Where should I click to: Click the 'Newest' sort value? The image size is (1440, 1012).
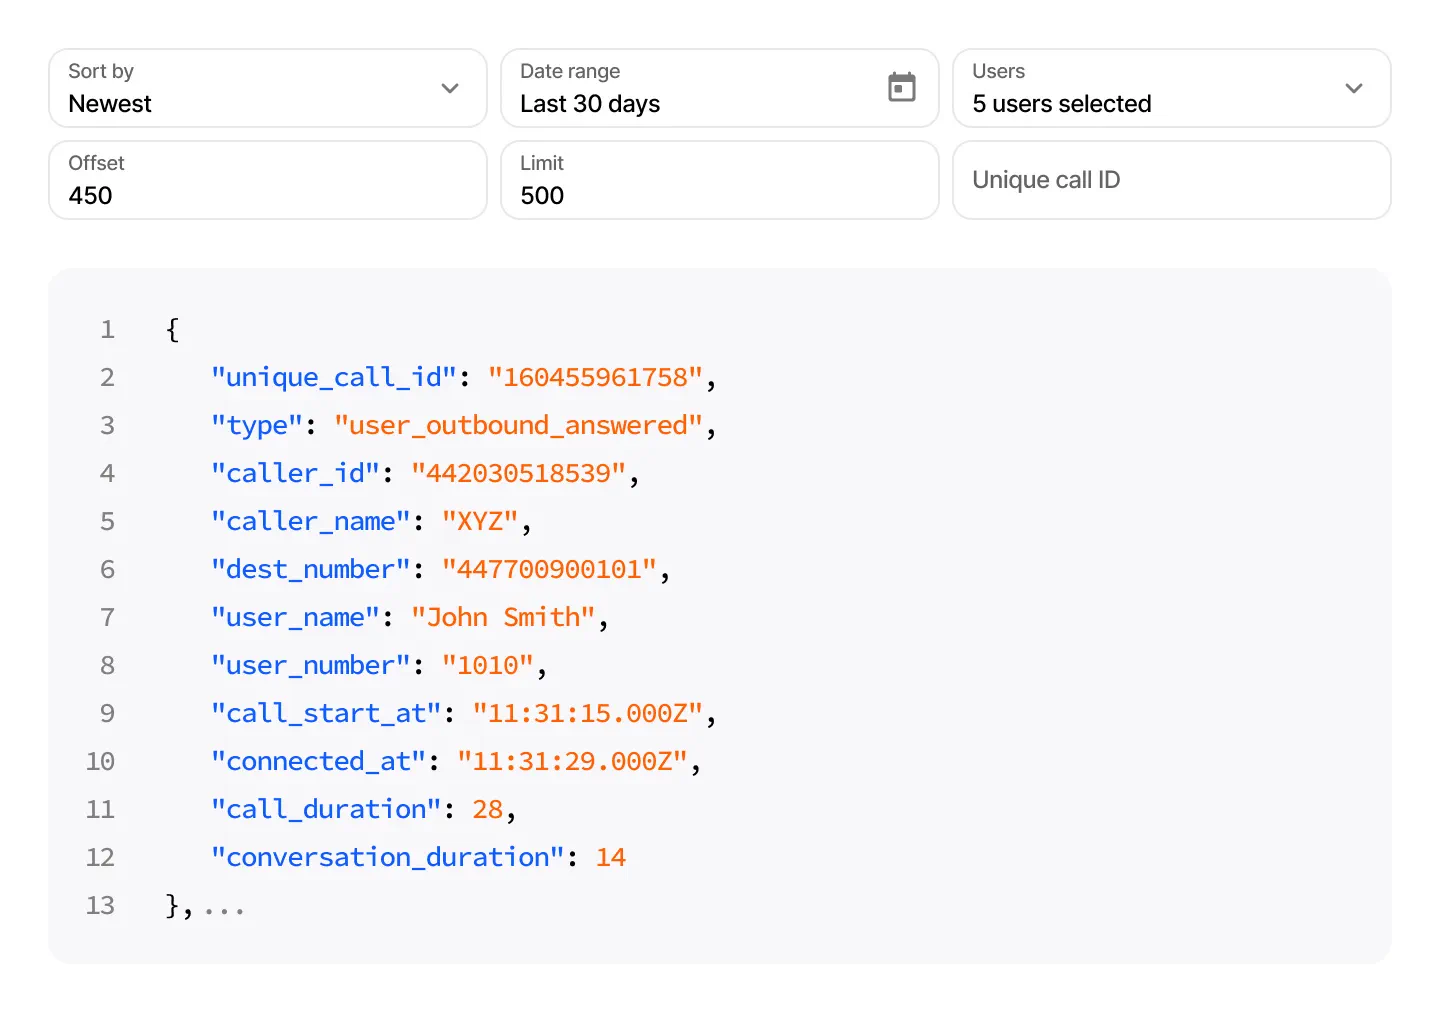click(110, 104)
